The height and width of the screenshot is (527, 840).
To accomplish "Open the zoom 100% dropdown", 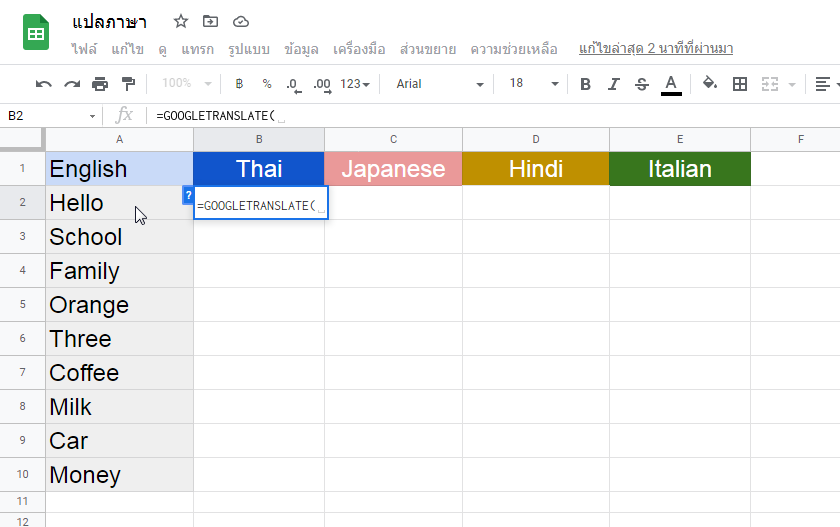I will click(x=186, y=84).
